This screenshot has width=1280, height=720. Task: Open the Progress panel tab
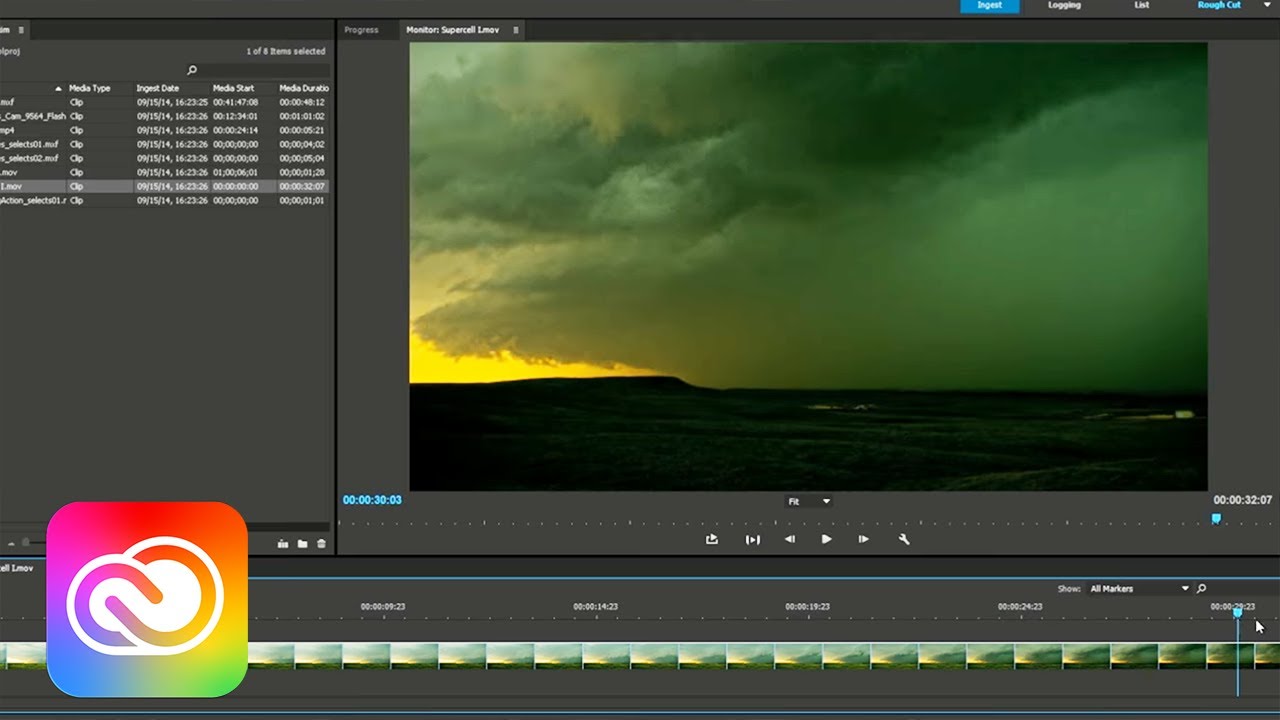[361, 30]
